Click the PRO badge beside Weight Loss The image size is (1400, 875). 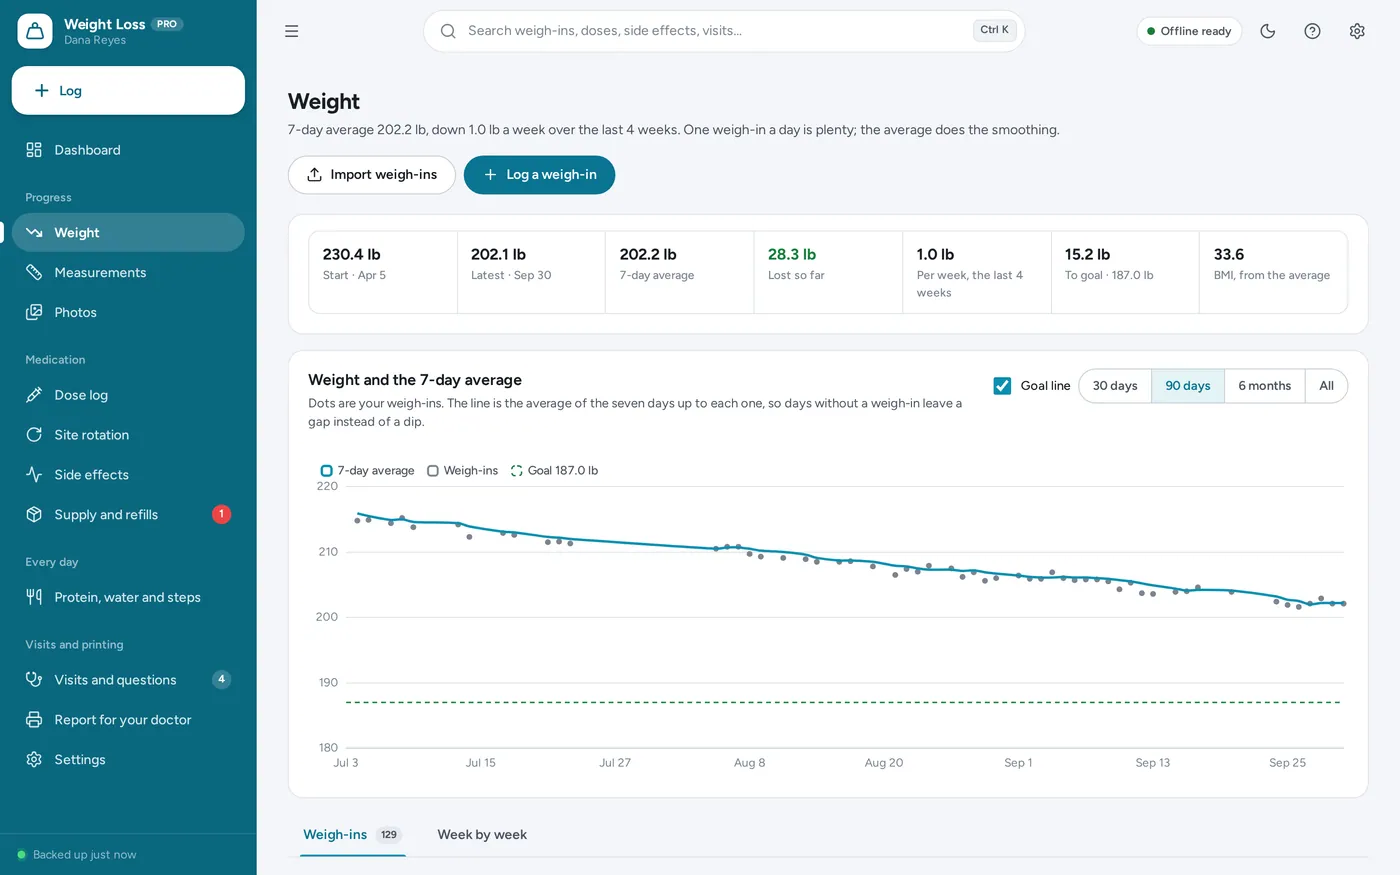[167, 24]
